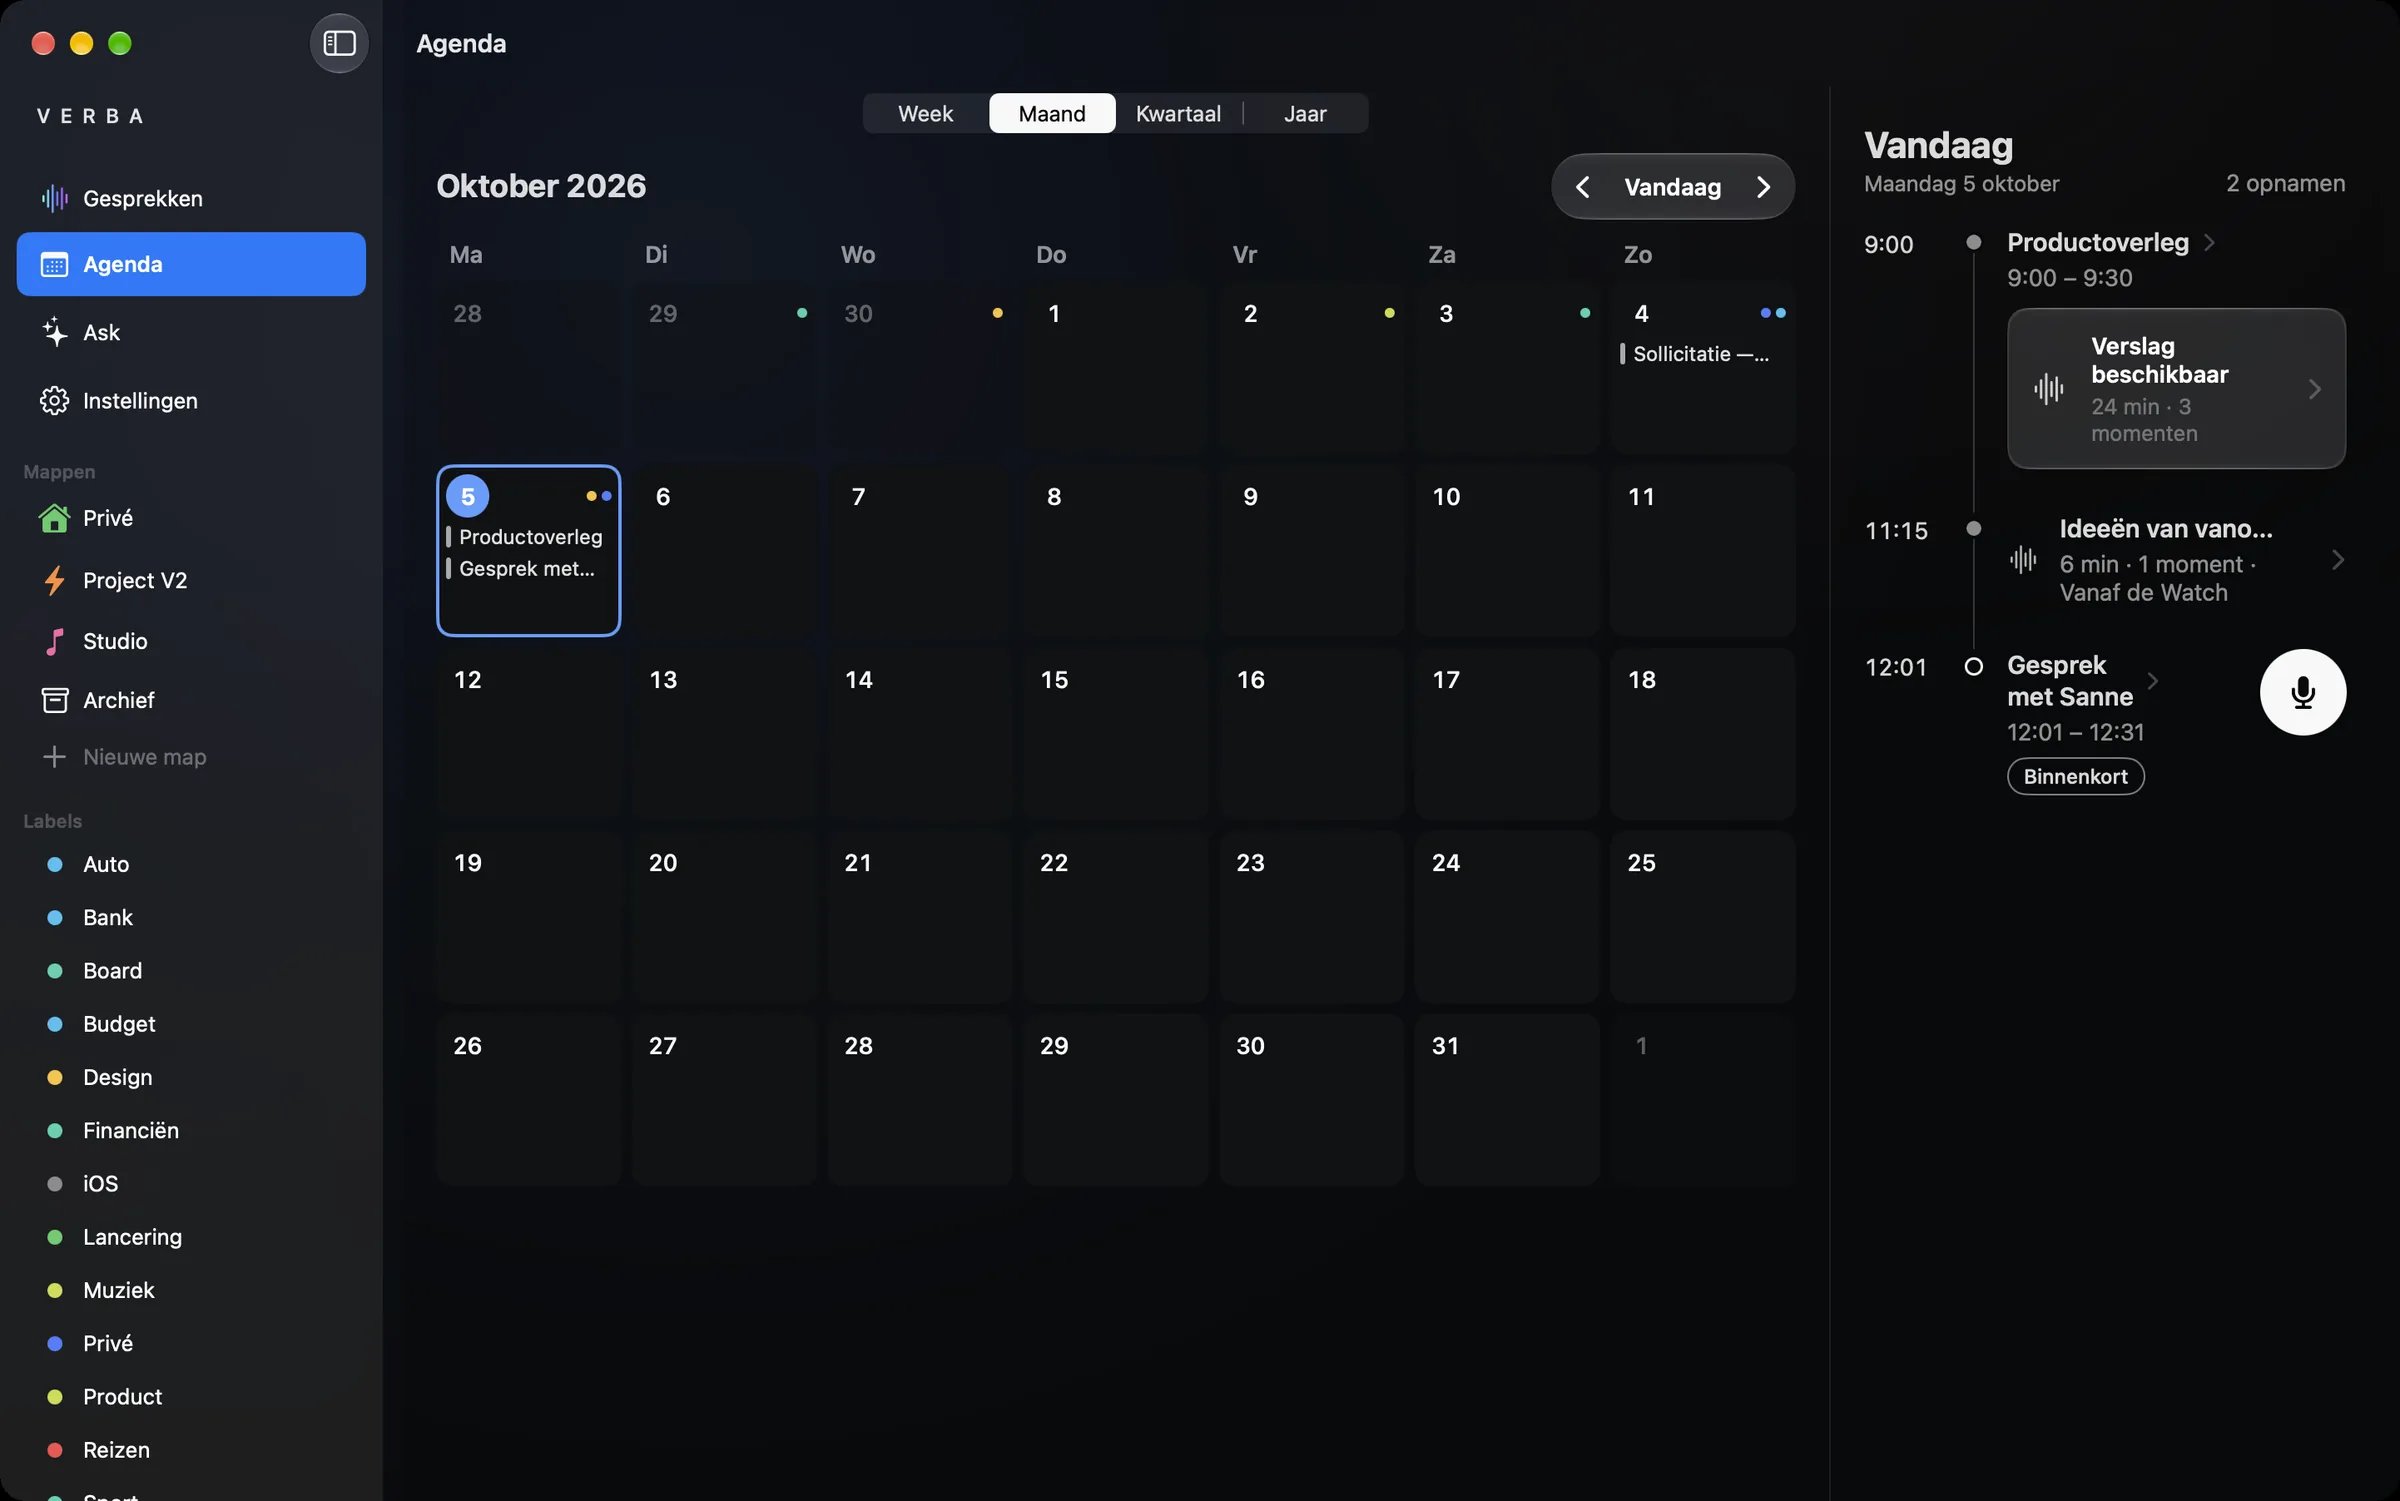
Task: Open Gesprekken in sidebar
Action: click(191, 198)
